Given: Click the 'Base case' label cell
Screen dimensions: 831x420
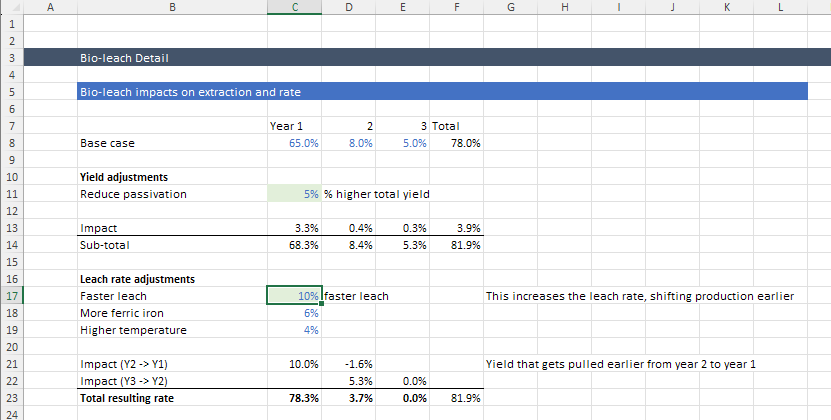Looking at the screenshot, I should 172,143.
